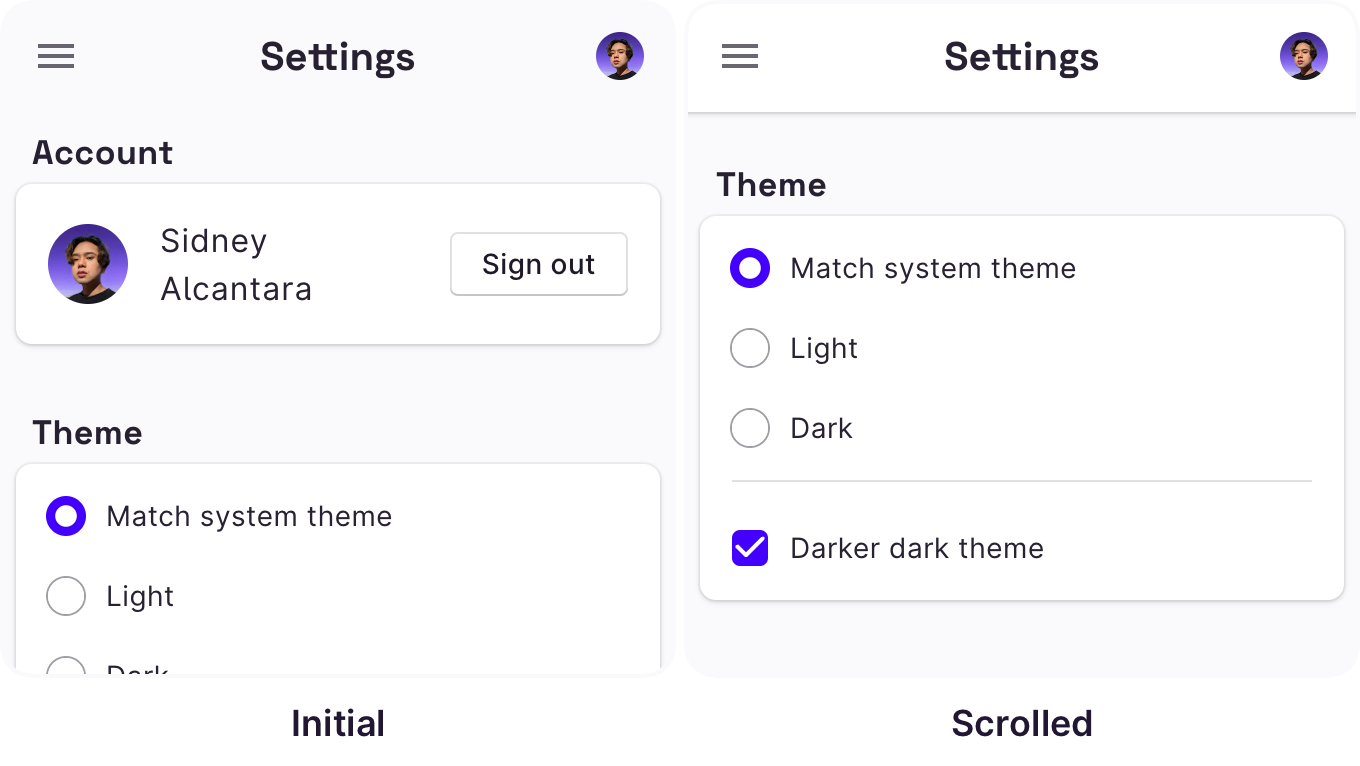This screenshot has width=1360, height=766.
Task: Click the Sign out button
Action: 539,264
